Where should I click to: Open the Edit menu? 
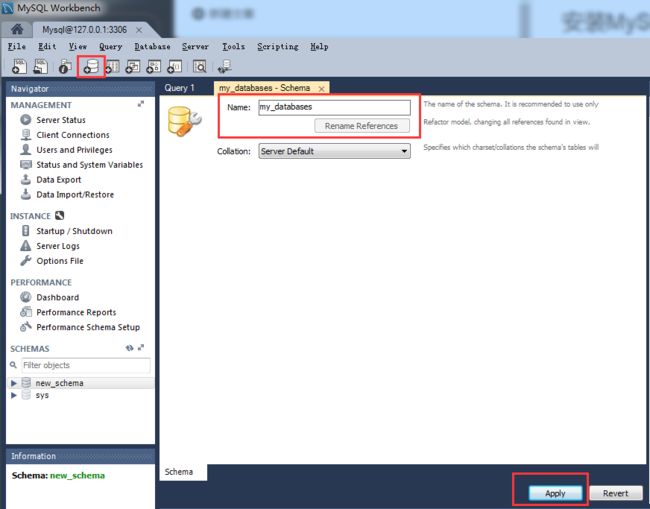click(47, 46)
